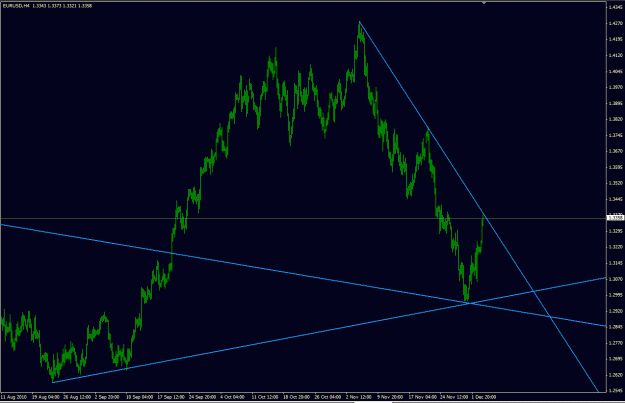Click the 18 Oct 20:00 date label
Viewport: 625px width, 403px height.
(297, 397)
